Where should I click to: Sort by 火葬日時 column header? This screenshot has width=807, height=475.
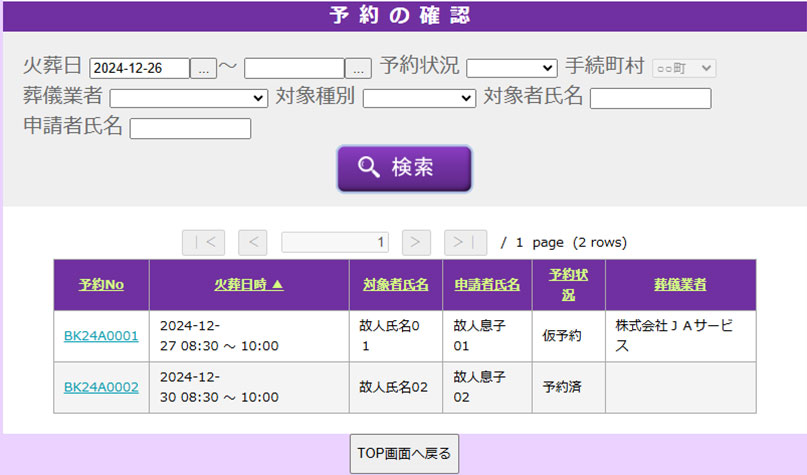[249, 285]
